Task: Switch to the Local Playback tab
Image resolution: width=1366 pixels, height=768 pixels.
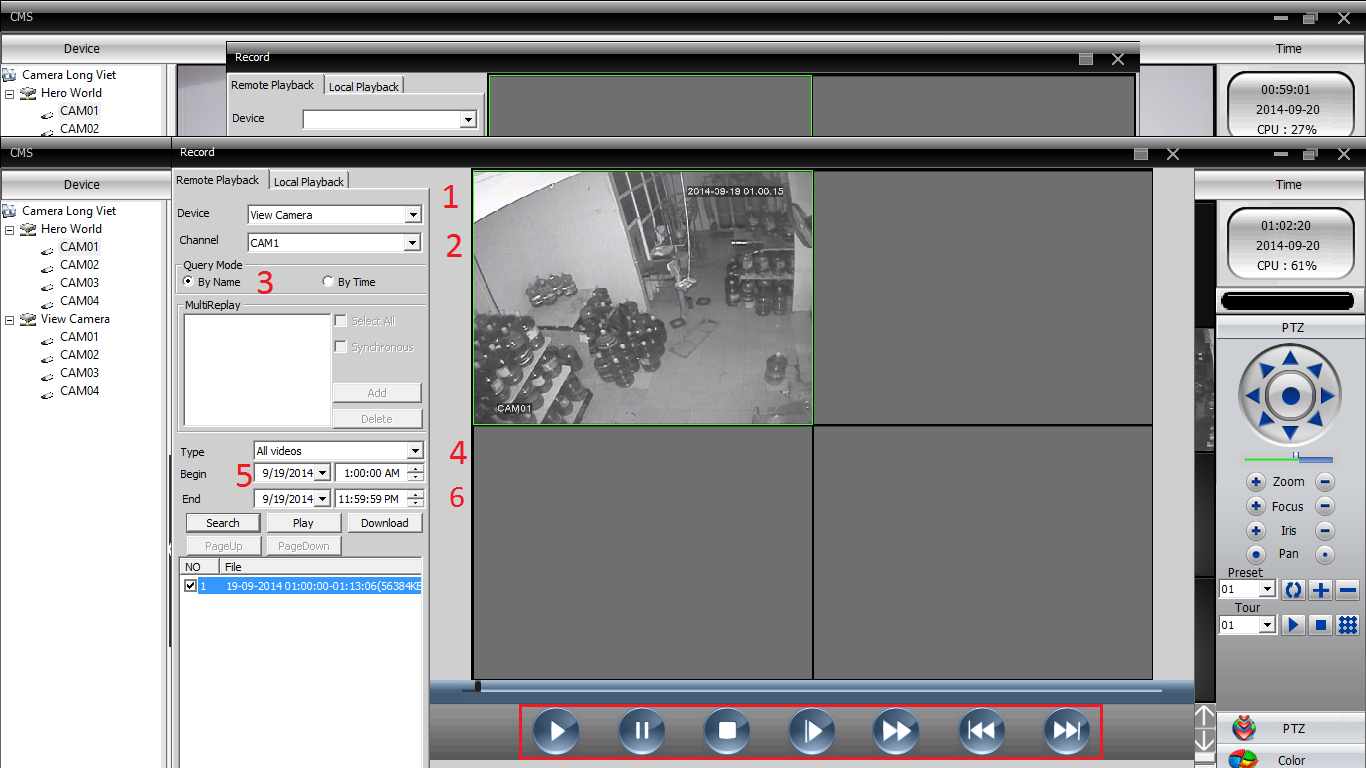Action: point(309,182)
